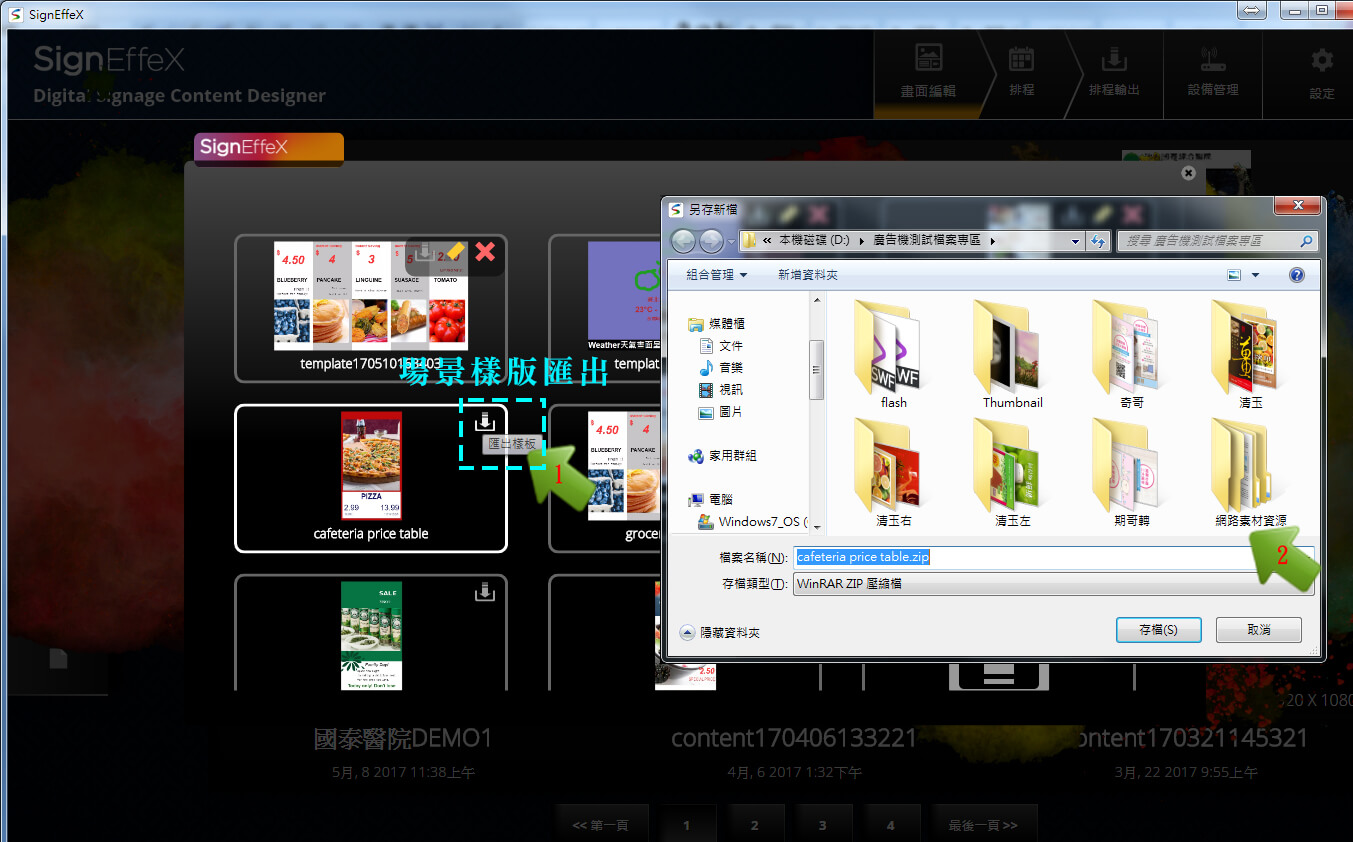Click refresh icon beside address bar
The image size is (1353, 842).
(1099, 241)
